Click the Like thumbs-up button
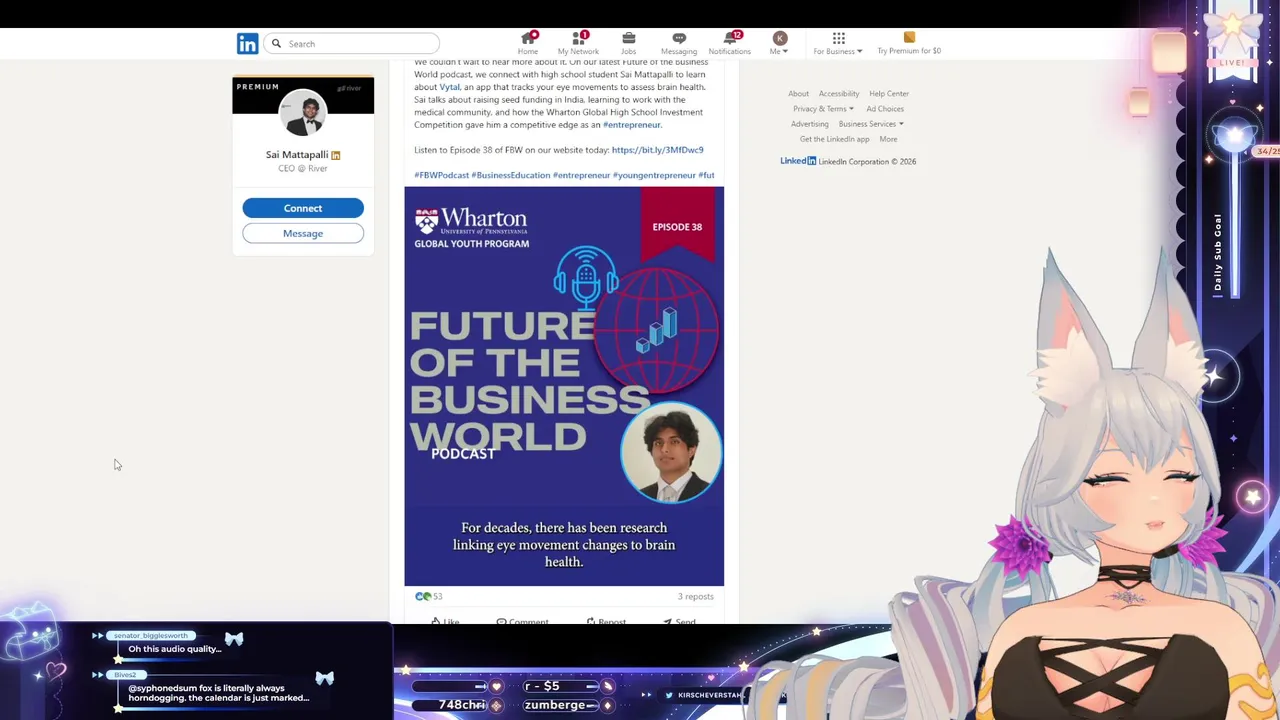 pyautogui.click(x=445, y=621)
